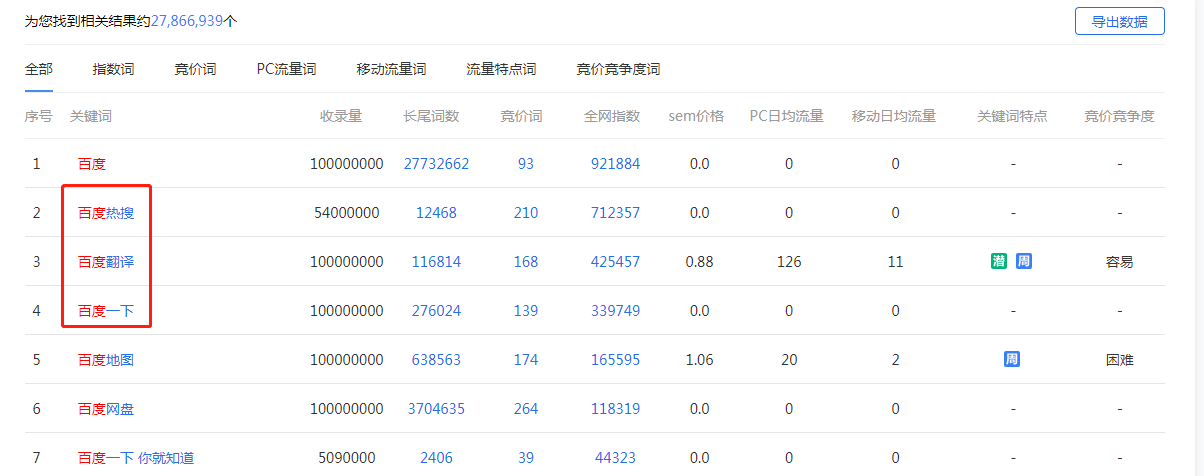Click sem price 0.88

pos(700,262)
